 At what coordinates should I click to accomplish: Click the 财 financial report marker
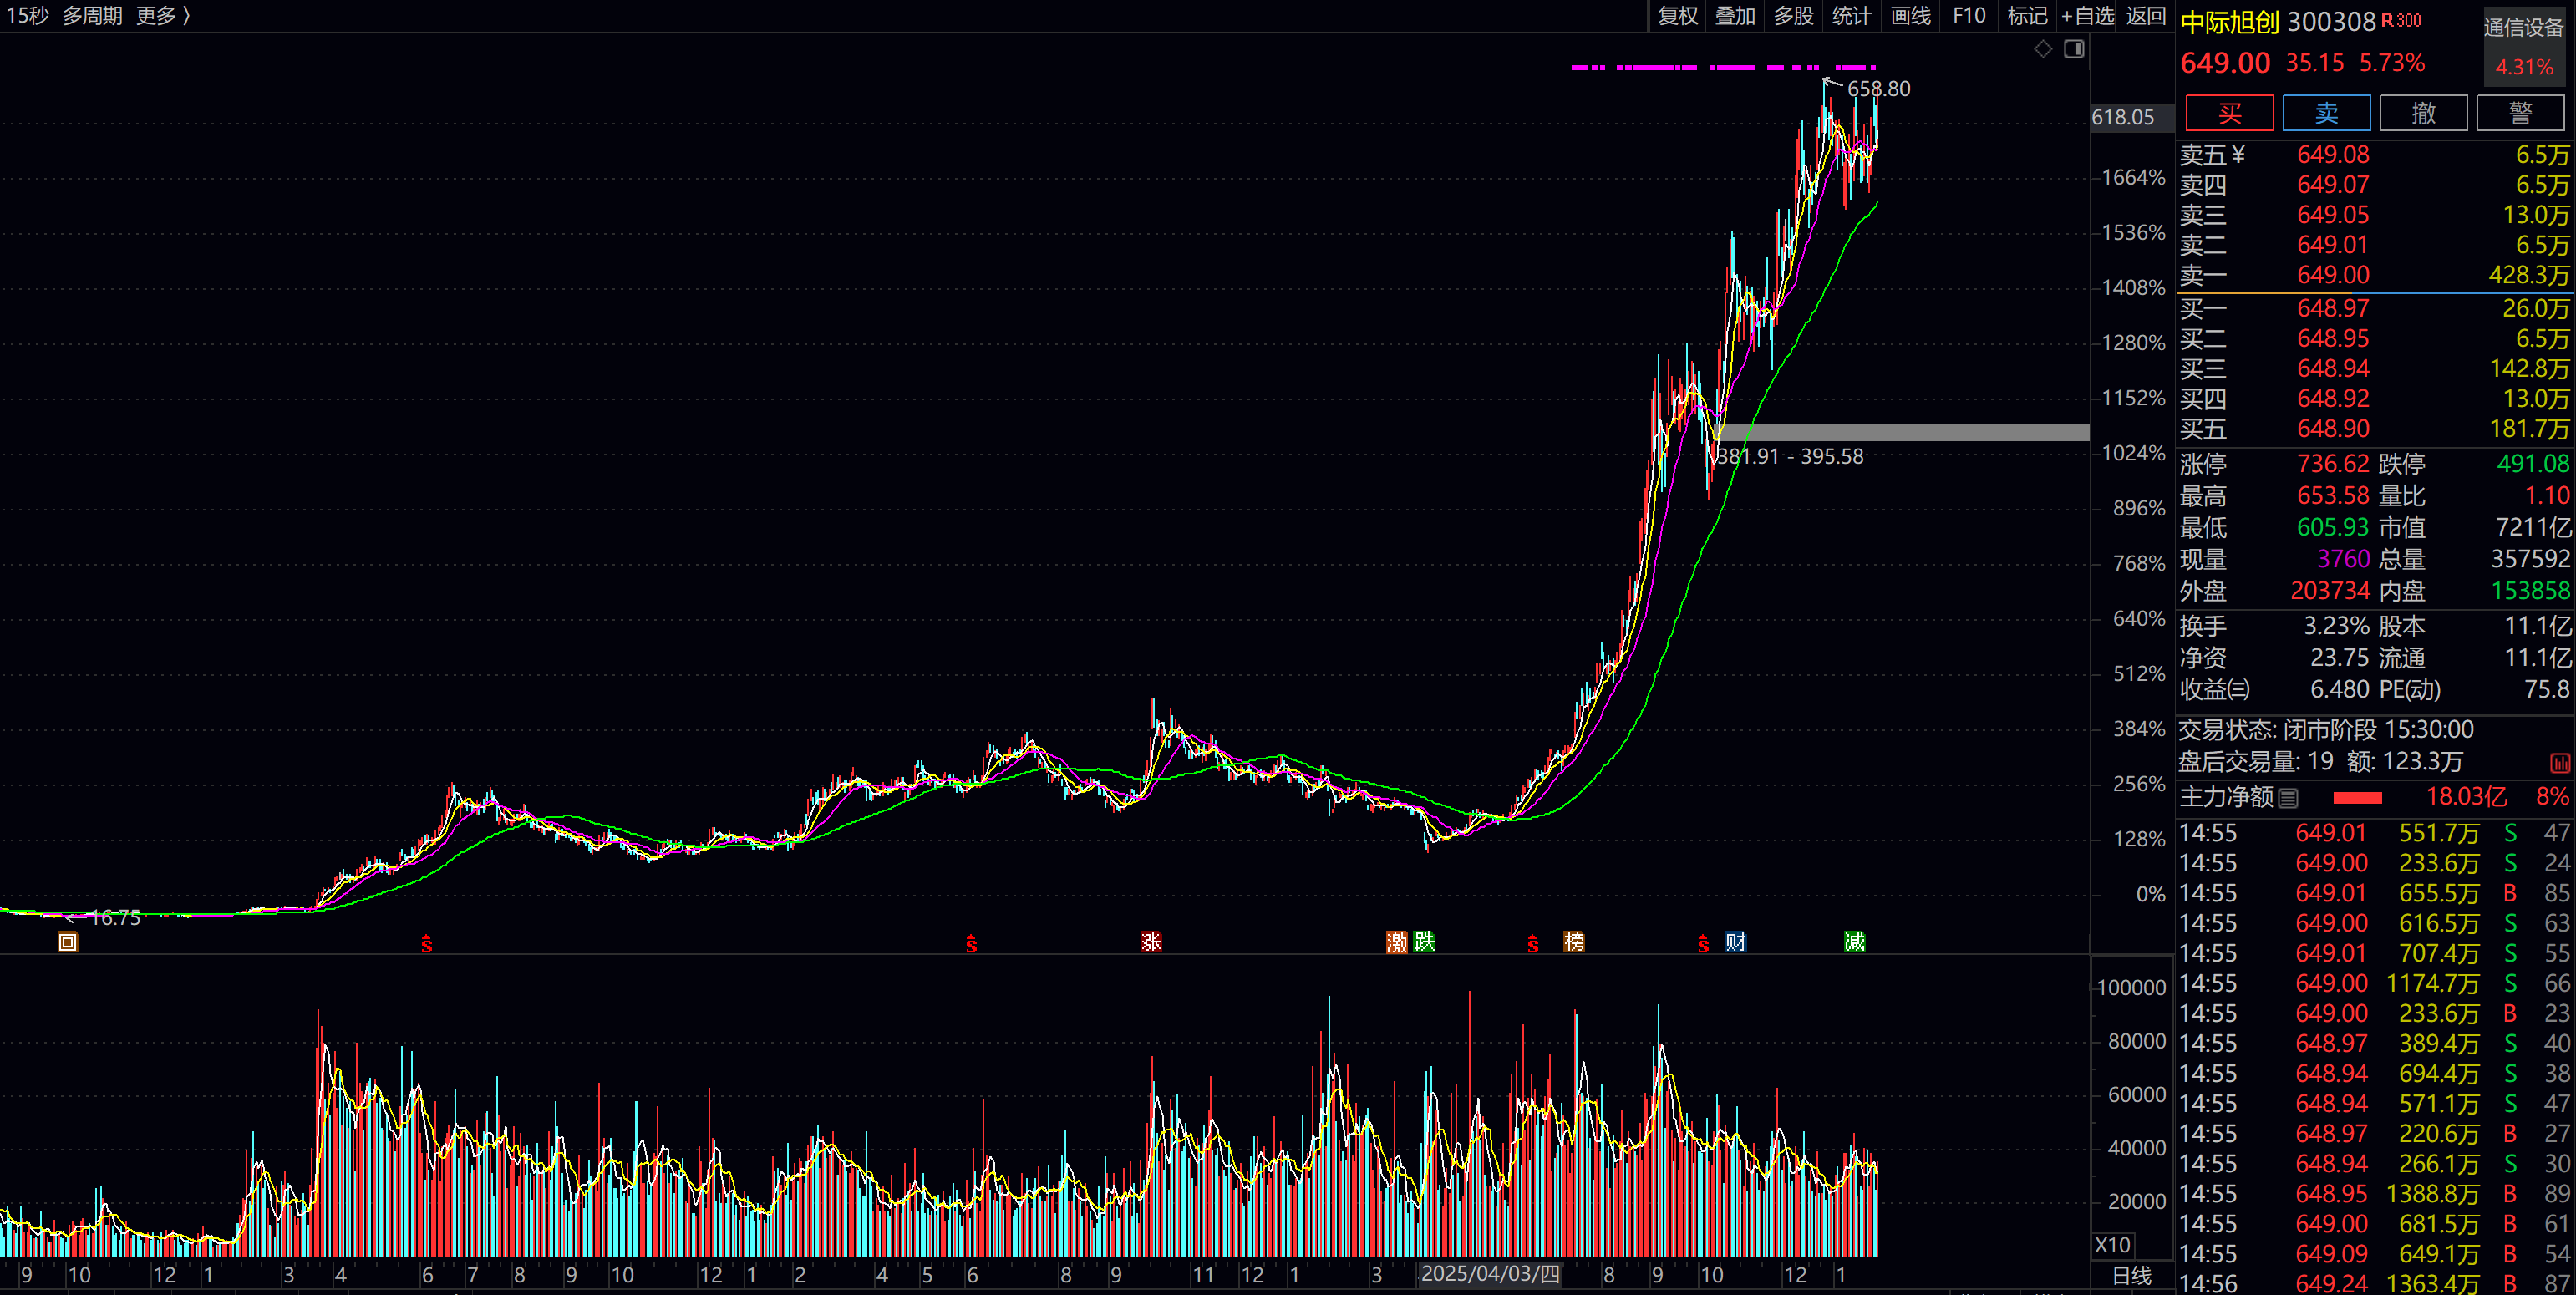click(x=1736, y=942)
